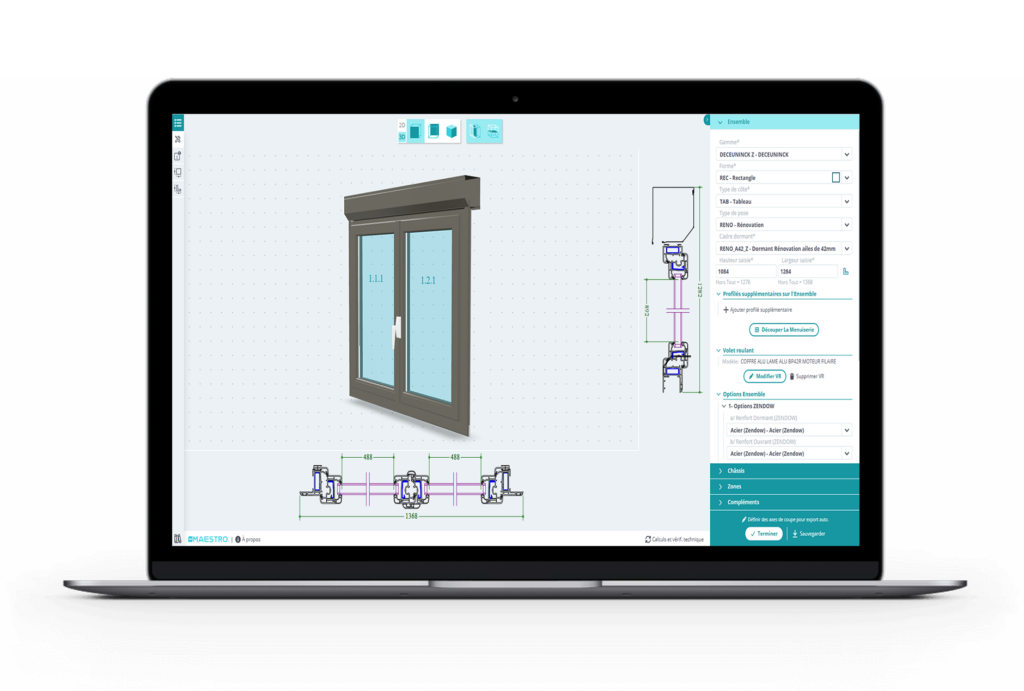Click the COFFRE ALU LAME ALU model text
This screenshot has height=691, width=1024.
point(788,361)
